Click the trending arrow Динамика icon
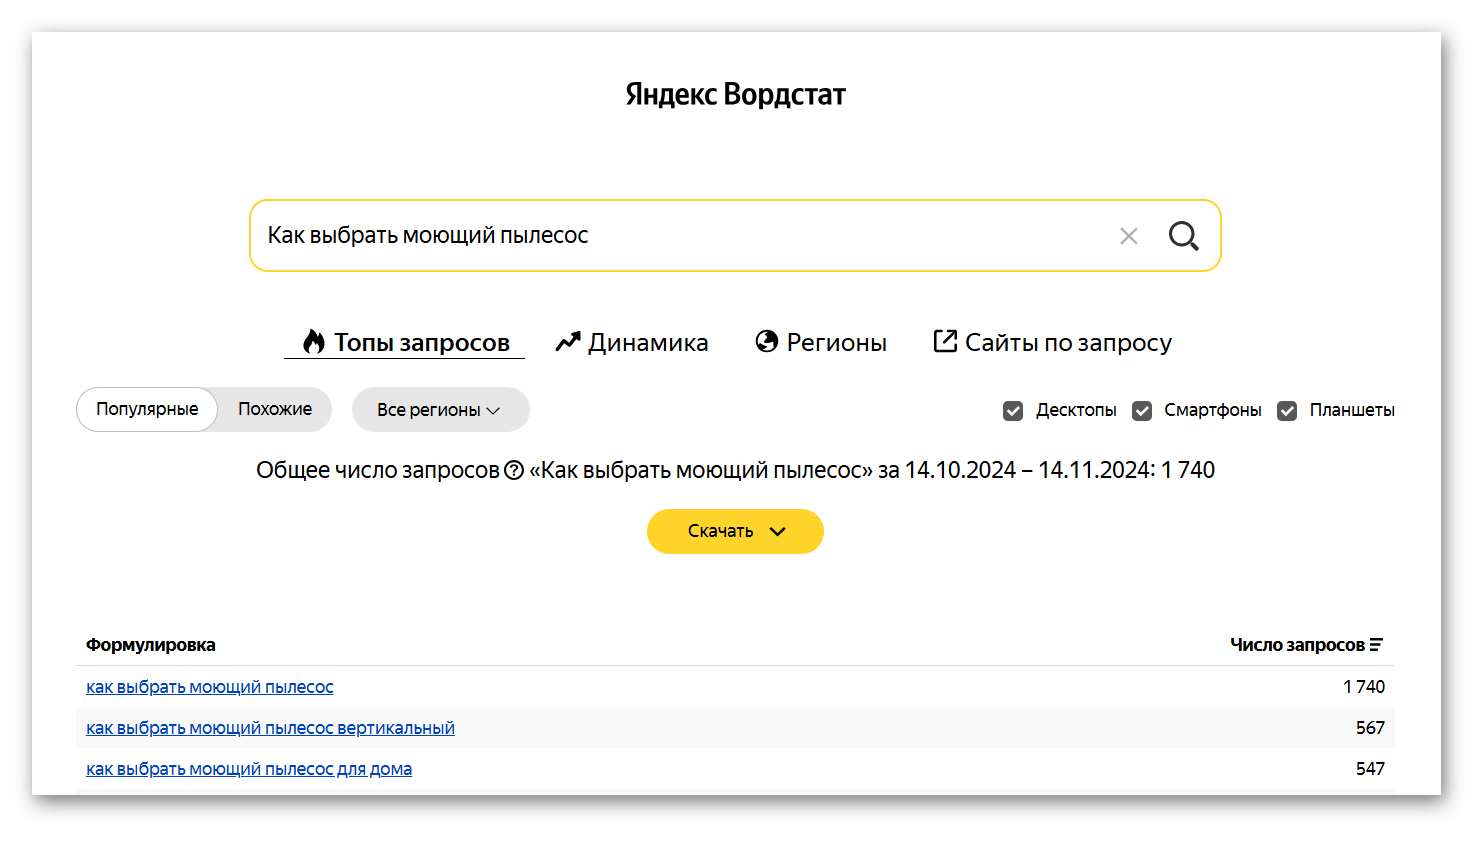 [568, 342]
